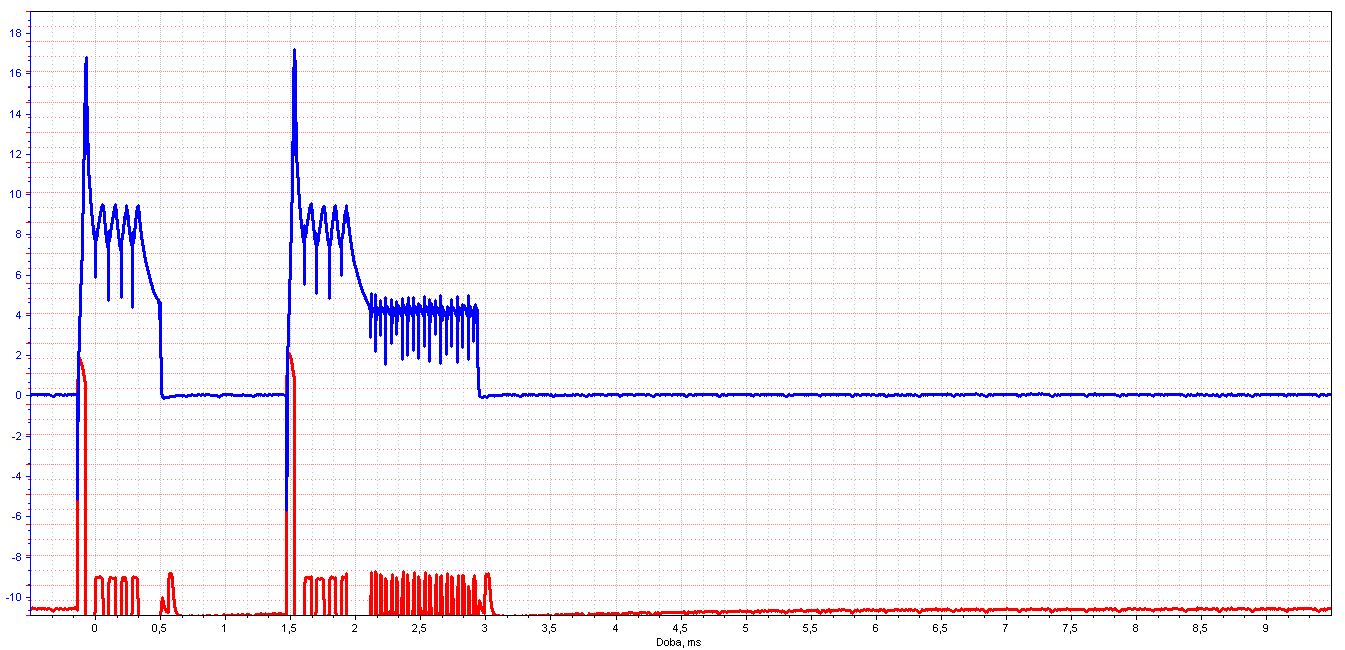This screenshot has height=650, width=1345.
Task: Click the 2,5 tick on time axis
Action: (x=420, y=628)
